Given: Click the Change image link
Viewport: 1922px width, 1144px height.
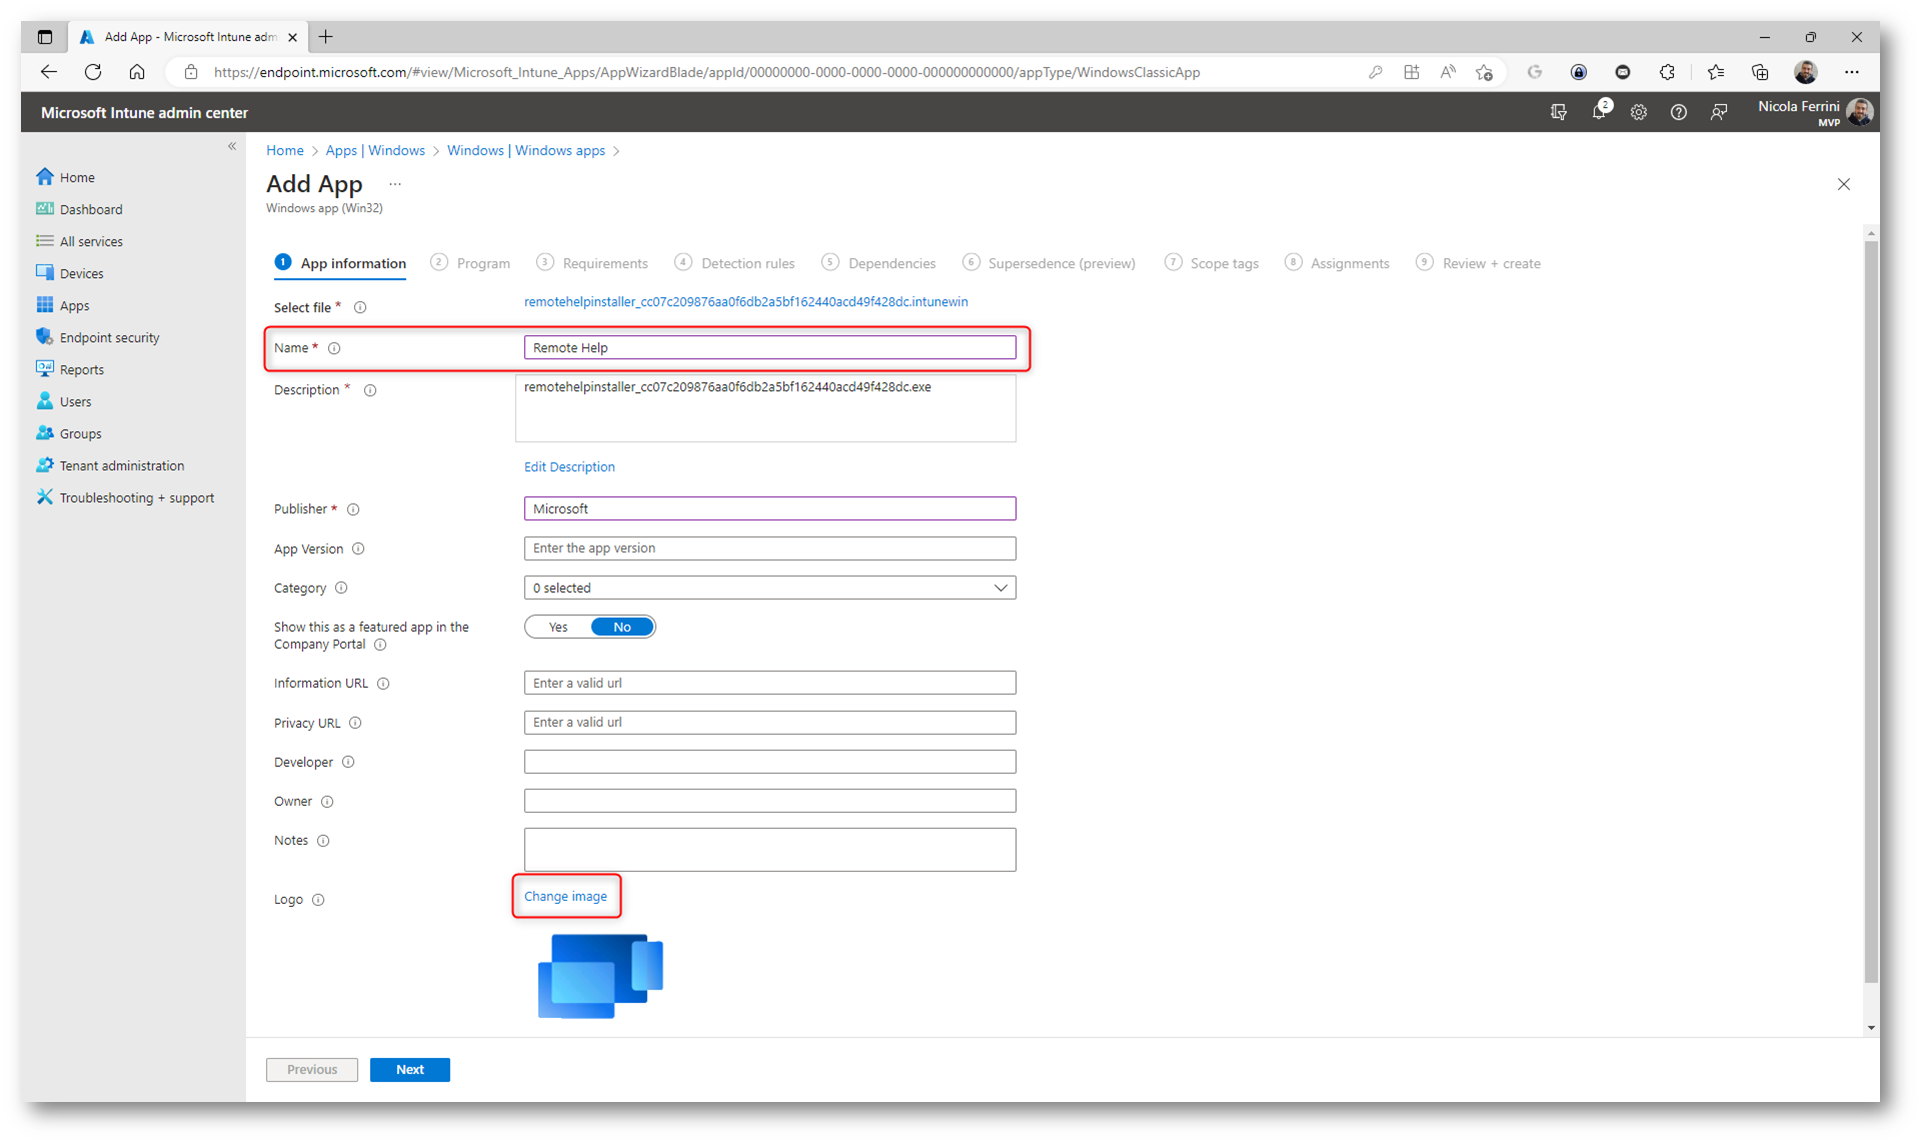Looking at the screenshot, I should click(565, 897).
